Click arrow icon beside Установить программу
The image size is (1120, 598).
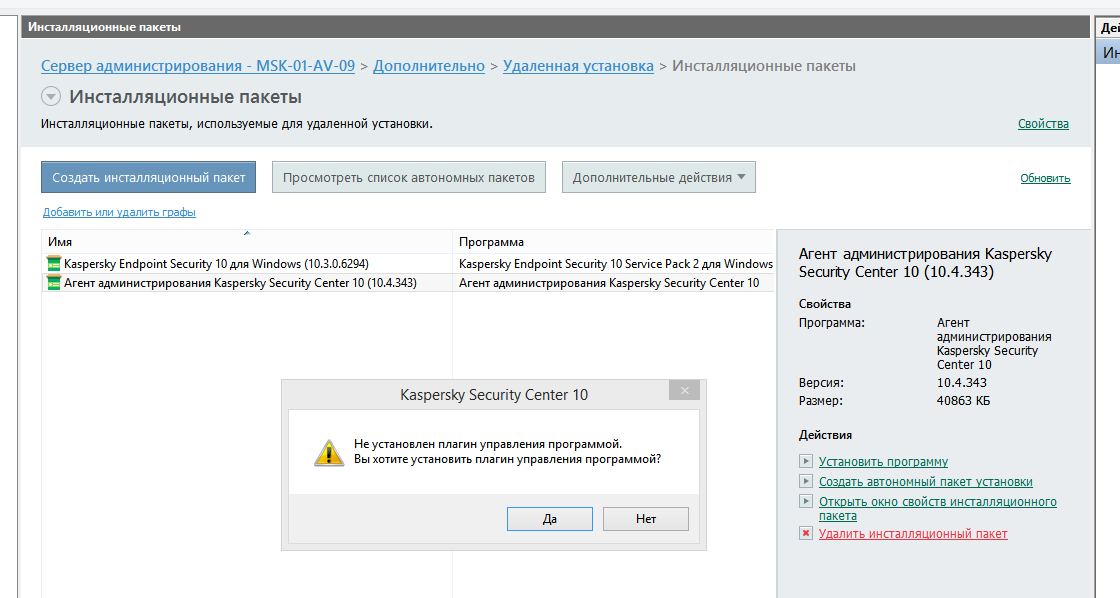[x=806, y=461]
